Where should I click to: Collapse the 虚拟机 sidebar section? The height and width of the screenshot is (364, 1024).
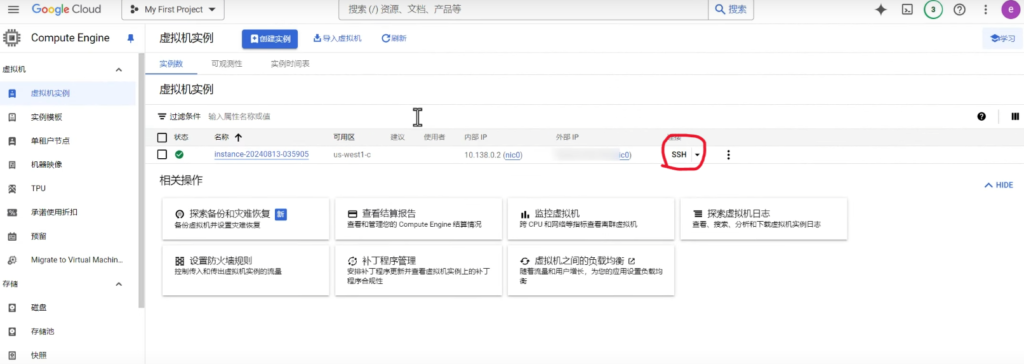tap(119, 69)
